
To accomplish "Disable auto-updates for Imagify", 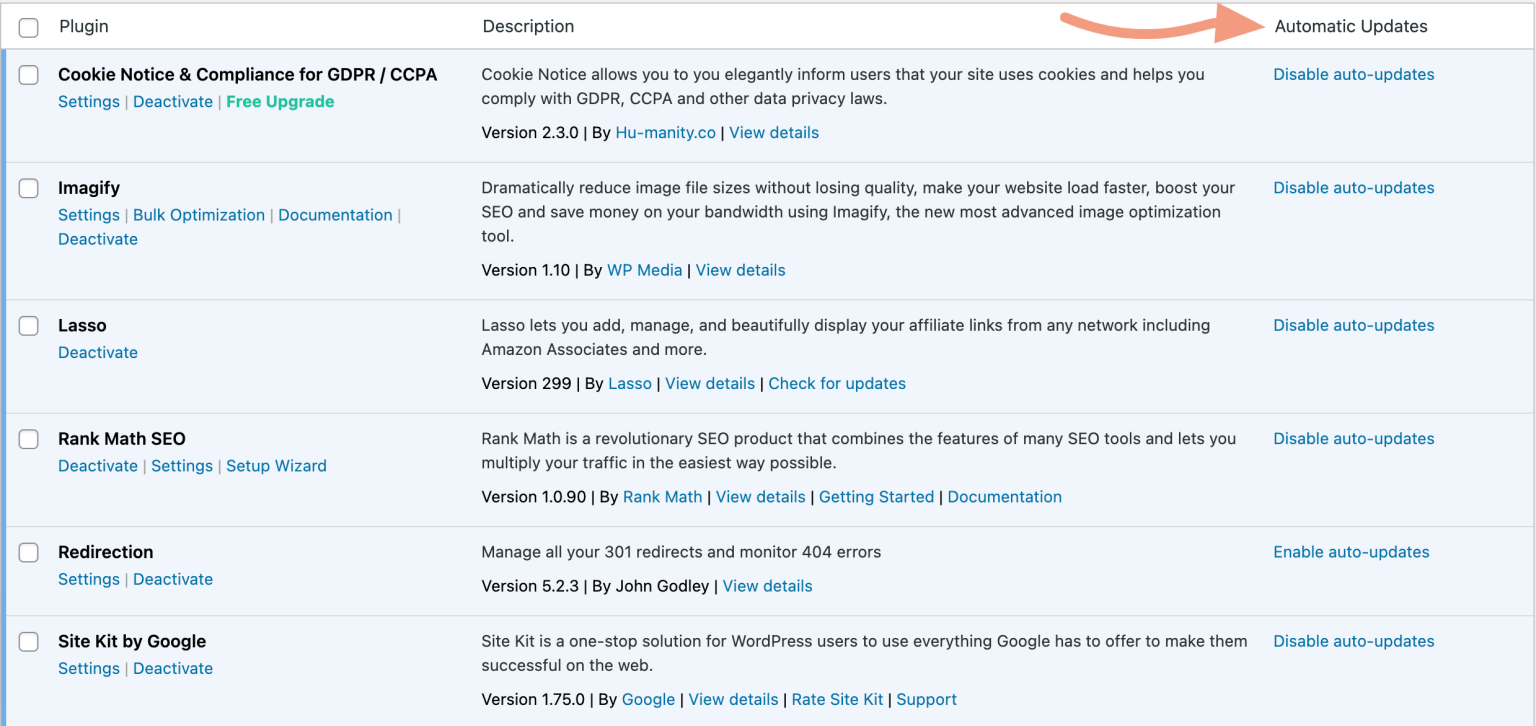I will 1353,188.
